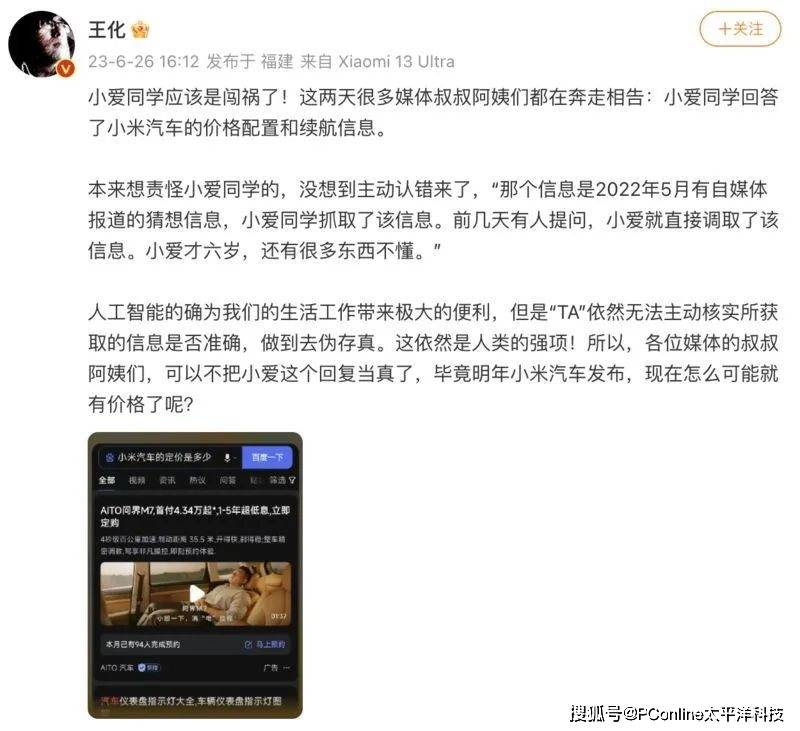The width and height of the screenshot is (800, 731).
Task: Select the 全部 tab
Action: [107, 480]
